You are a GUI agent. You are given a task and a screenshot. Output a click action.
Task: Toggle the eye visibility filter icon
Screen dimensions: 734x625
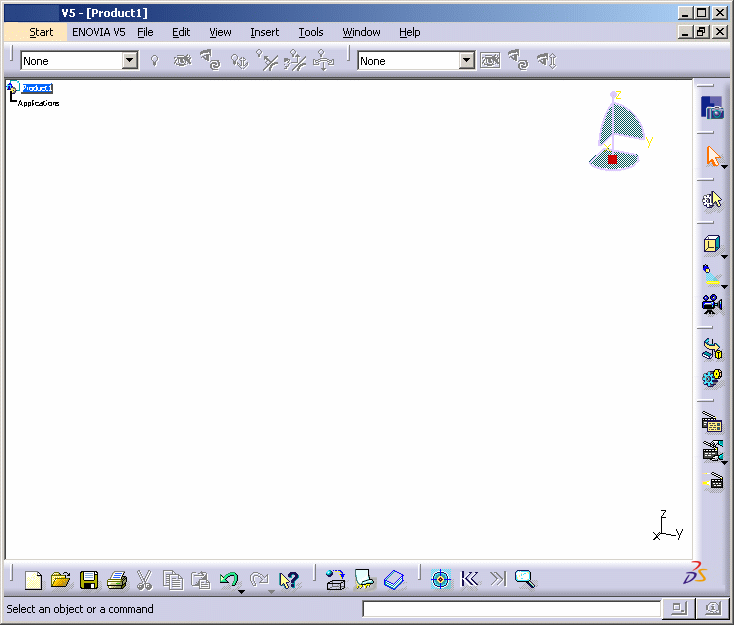182,61
